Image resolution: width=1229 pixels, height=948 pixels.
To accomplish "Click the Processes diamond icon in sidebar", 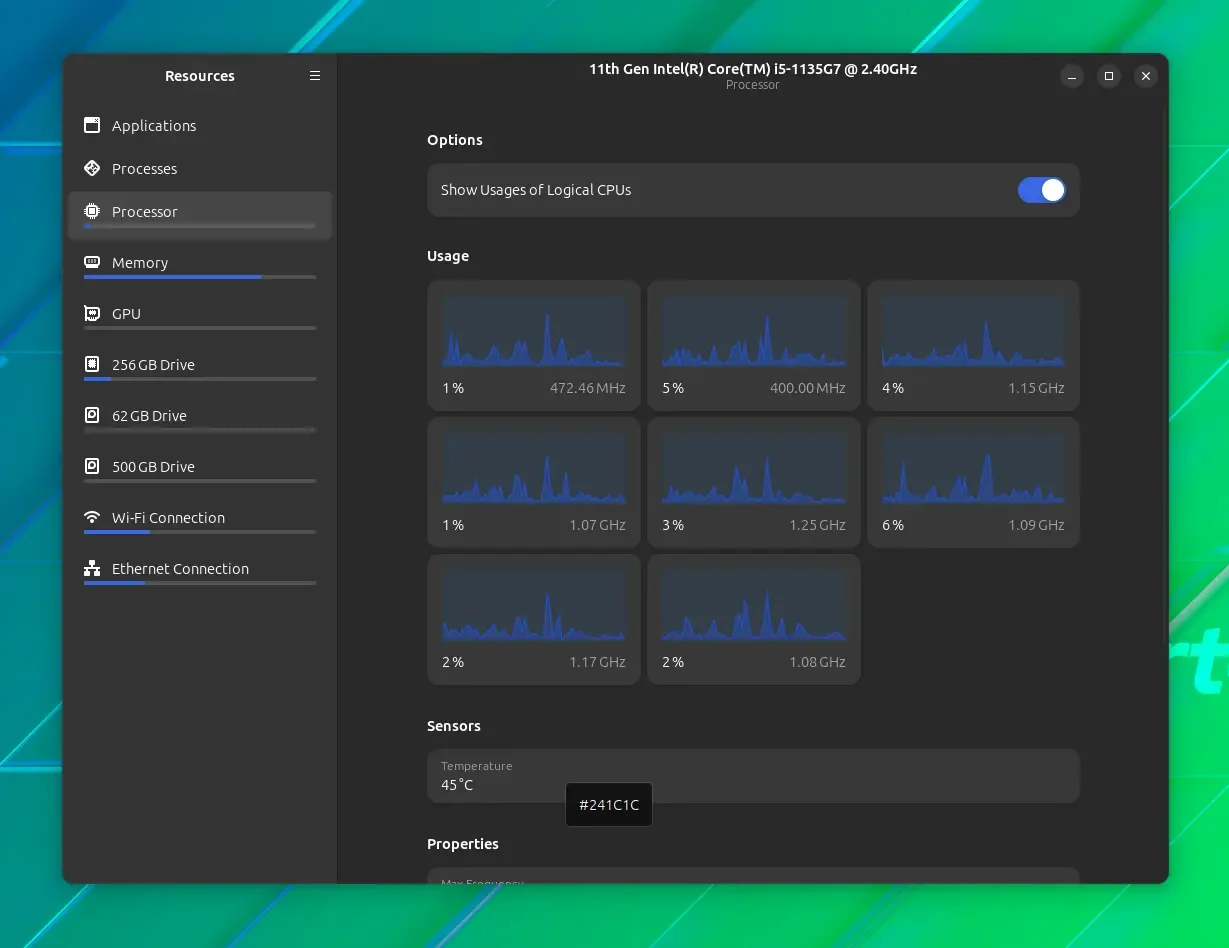I will pyautogui.click(x=92, y=169).
